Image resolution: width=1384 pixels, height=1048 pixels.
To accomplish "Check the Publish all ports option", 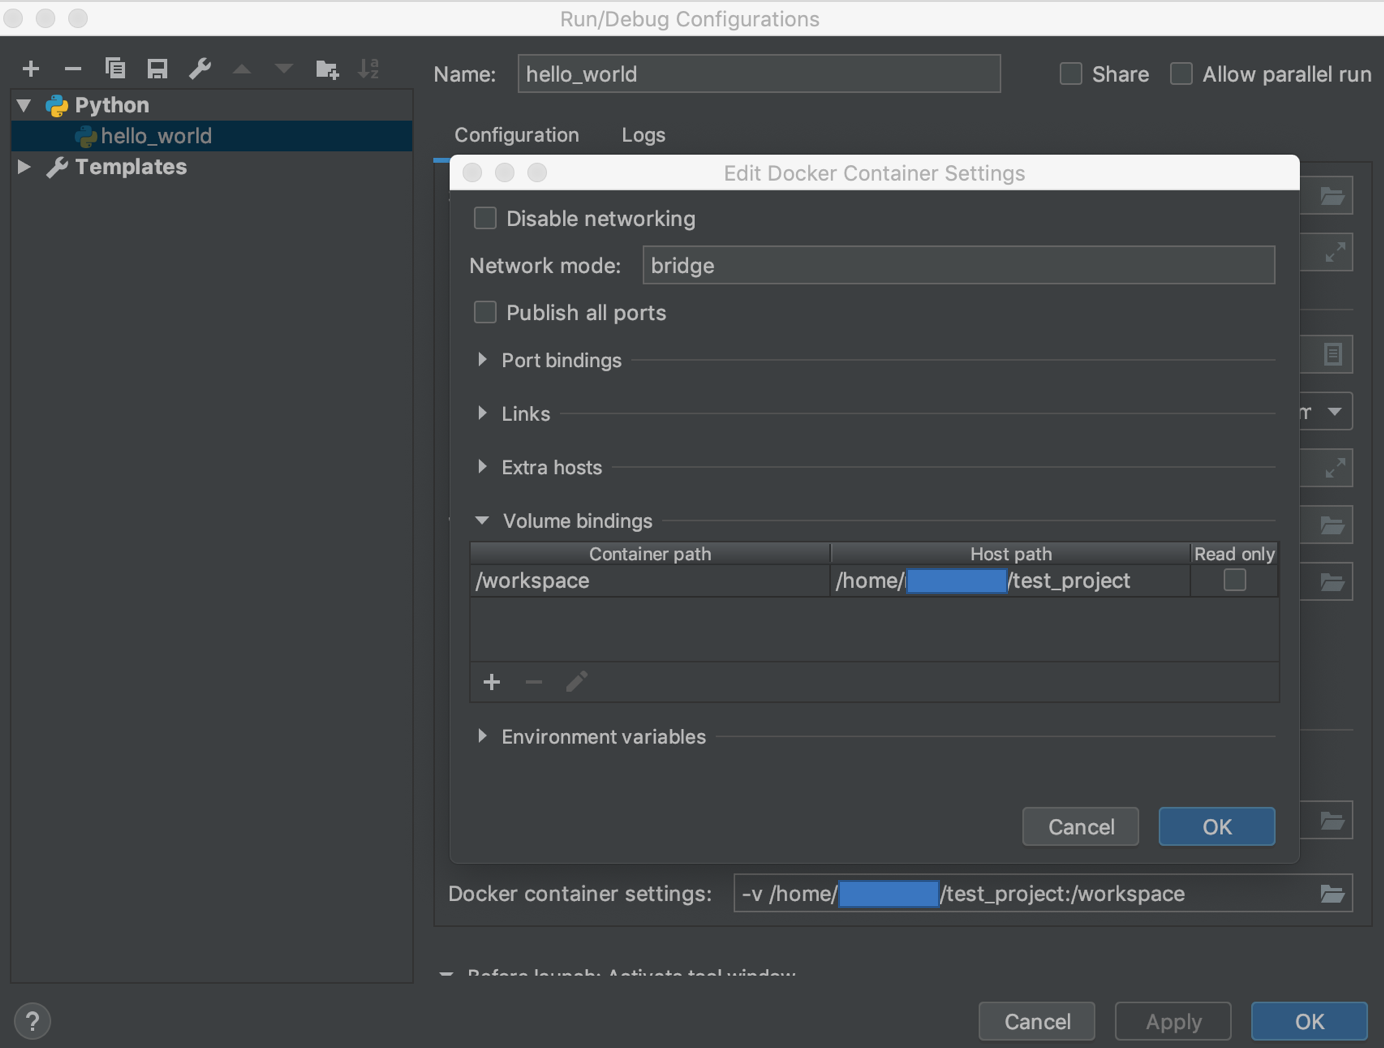I will click(485, 312).
